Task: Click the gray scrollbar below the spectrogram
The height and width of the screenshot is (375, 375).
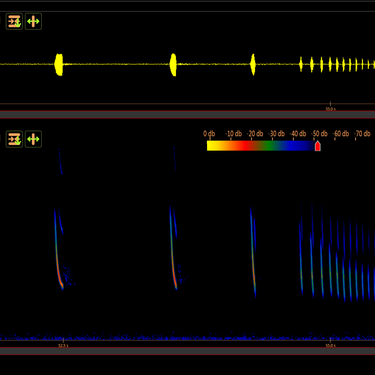Action: pos(187,351)
